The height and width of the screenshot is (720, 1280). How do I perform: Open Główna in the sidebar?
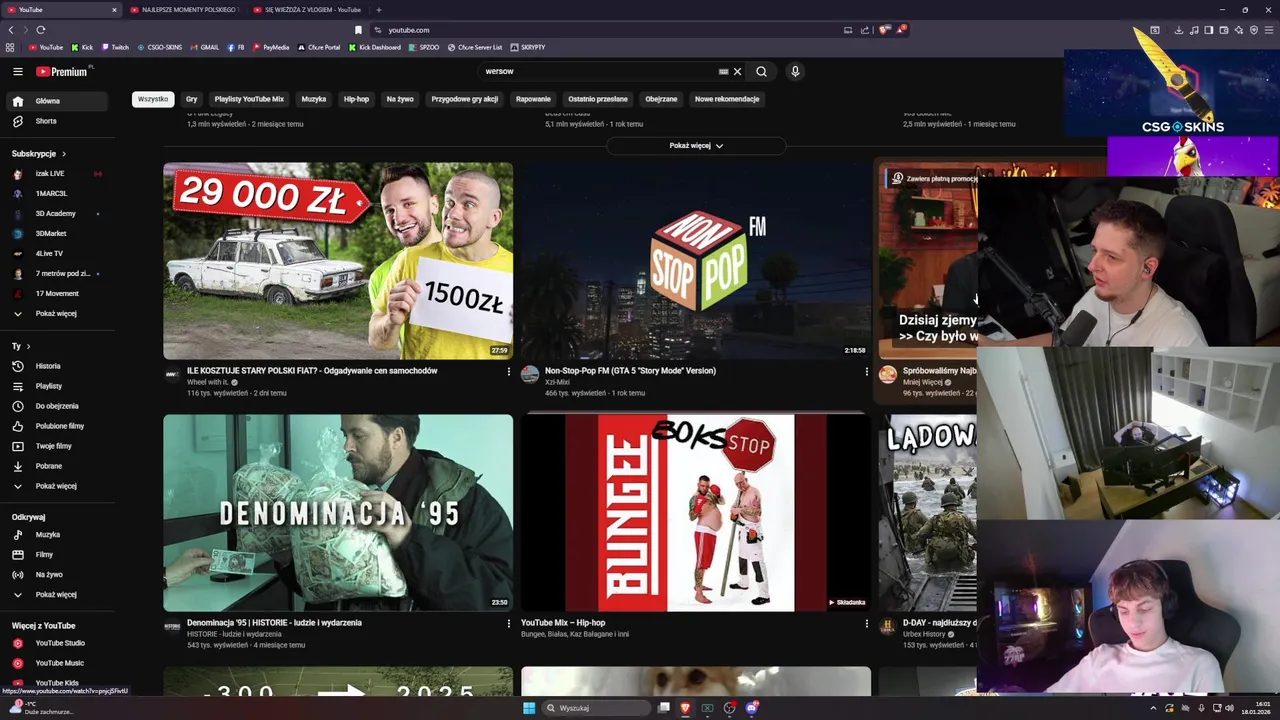coord(58,101)
